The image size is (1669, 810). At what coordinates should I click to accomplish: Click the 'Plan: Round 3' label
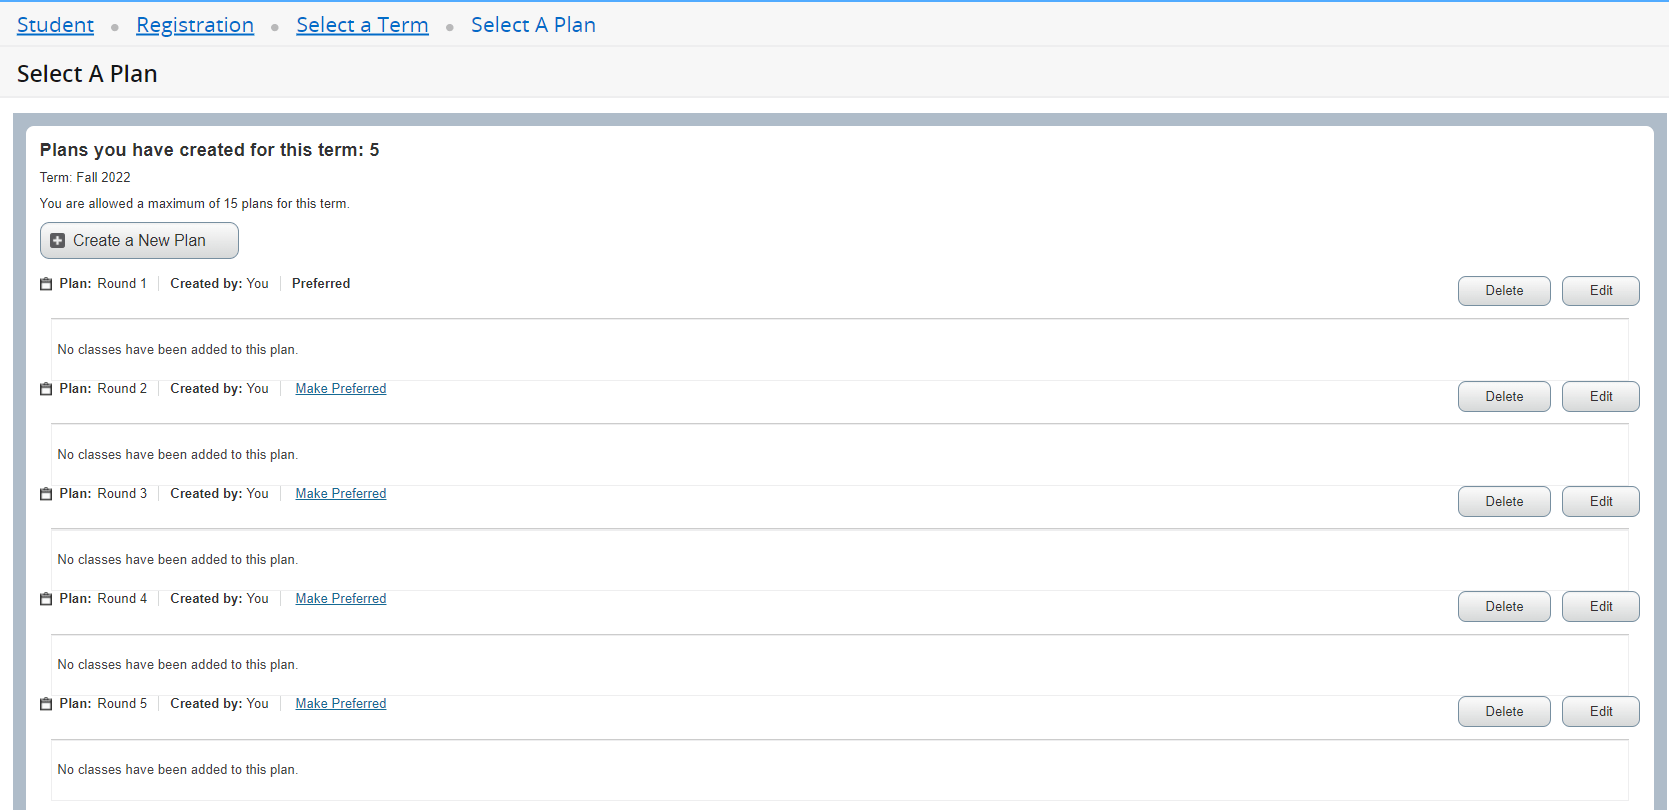[103, 494]
